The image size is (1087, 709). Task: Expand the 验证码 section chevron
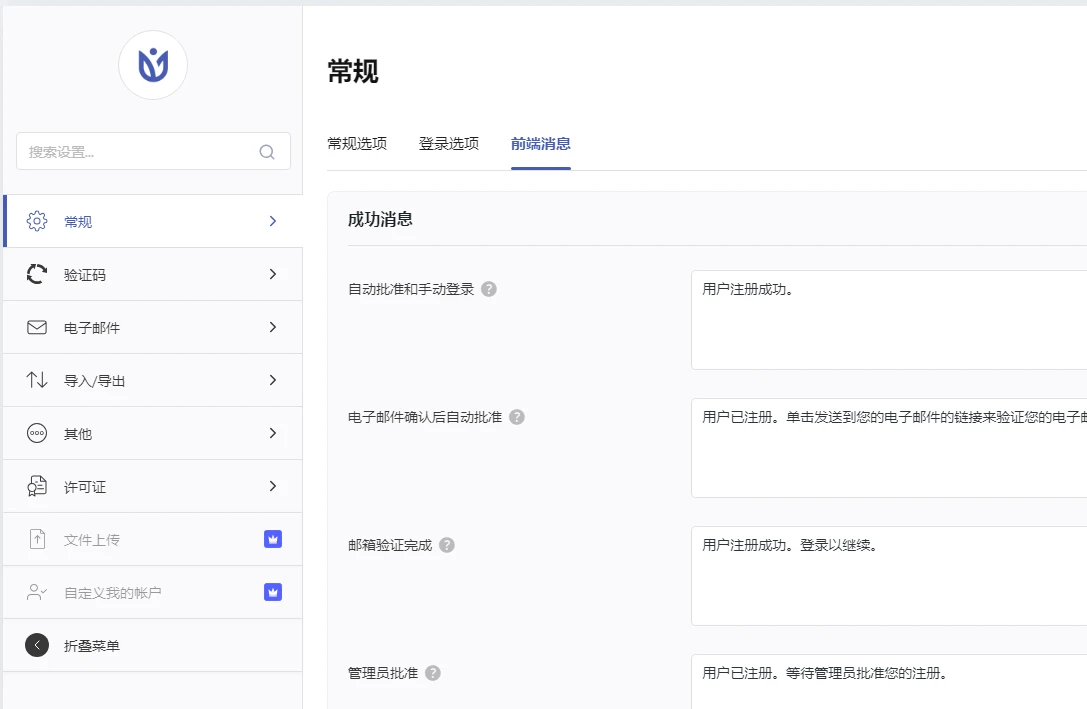[x=272, y=274]
